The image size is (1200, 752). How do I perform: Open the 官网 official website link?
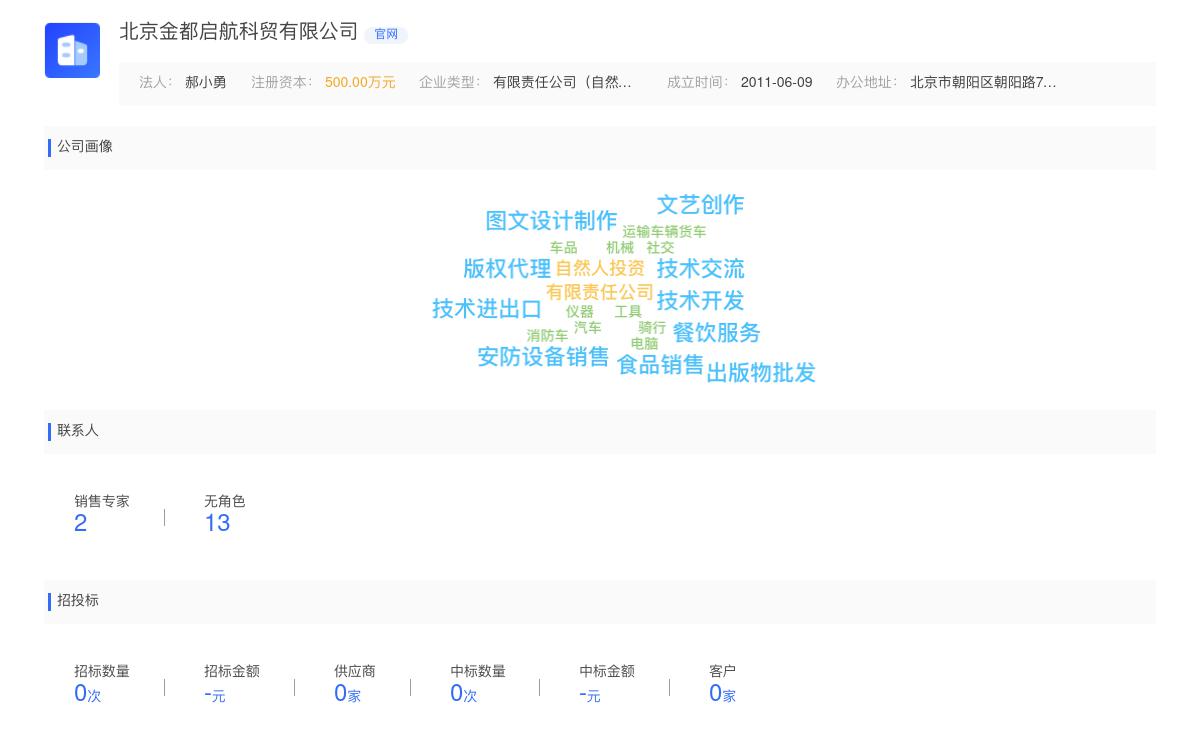click(386, 34)
